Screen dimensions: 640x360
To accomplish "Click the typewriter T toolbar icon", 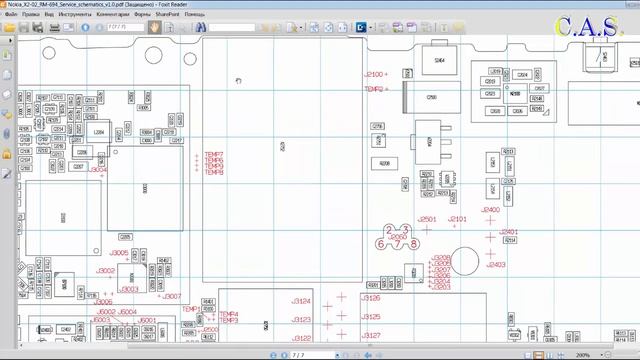I will pyautogui.click(x=444, y=27).
